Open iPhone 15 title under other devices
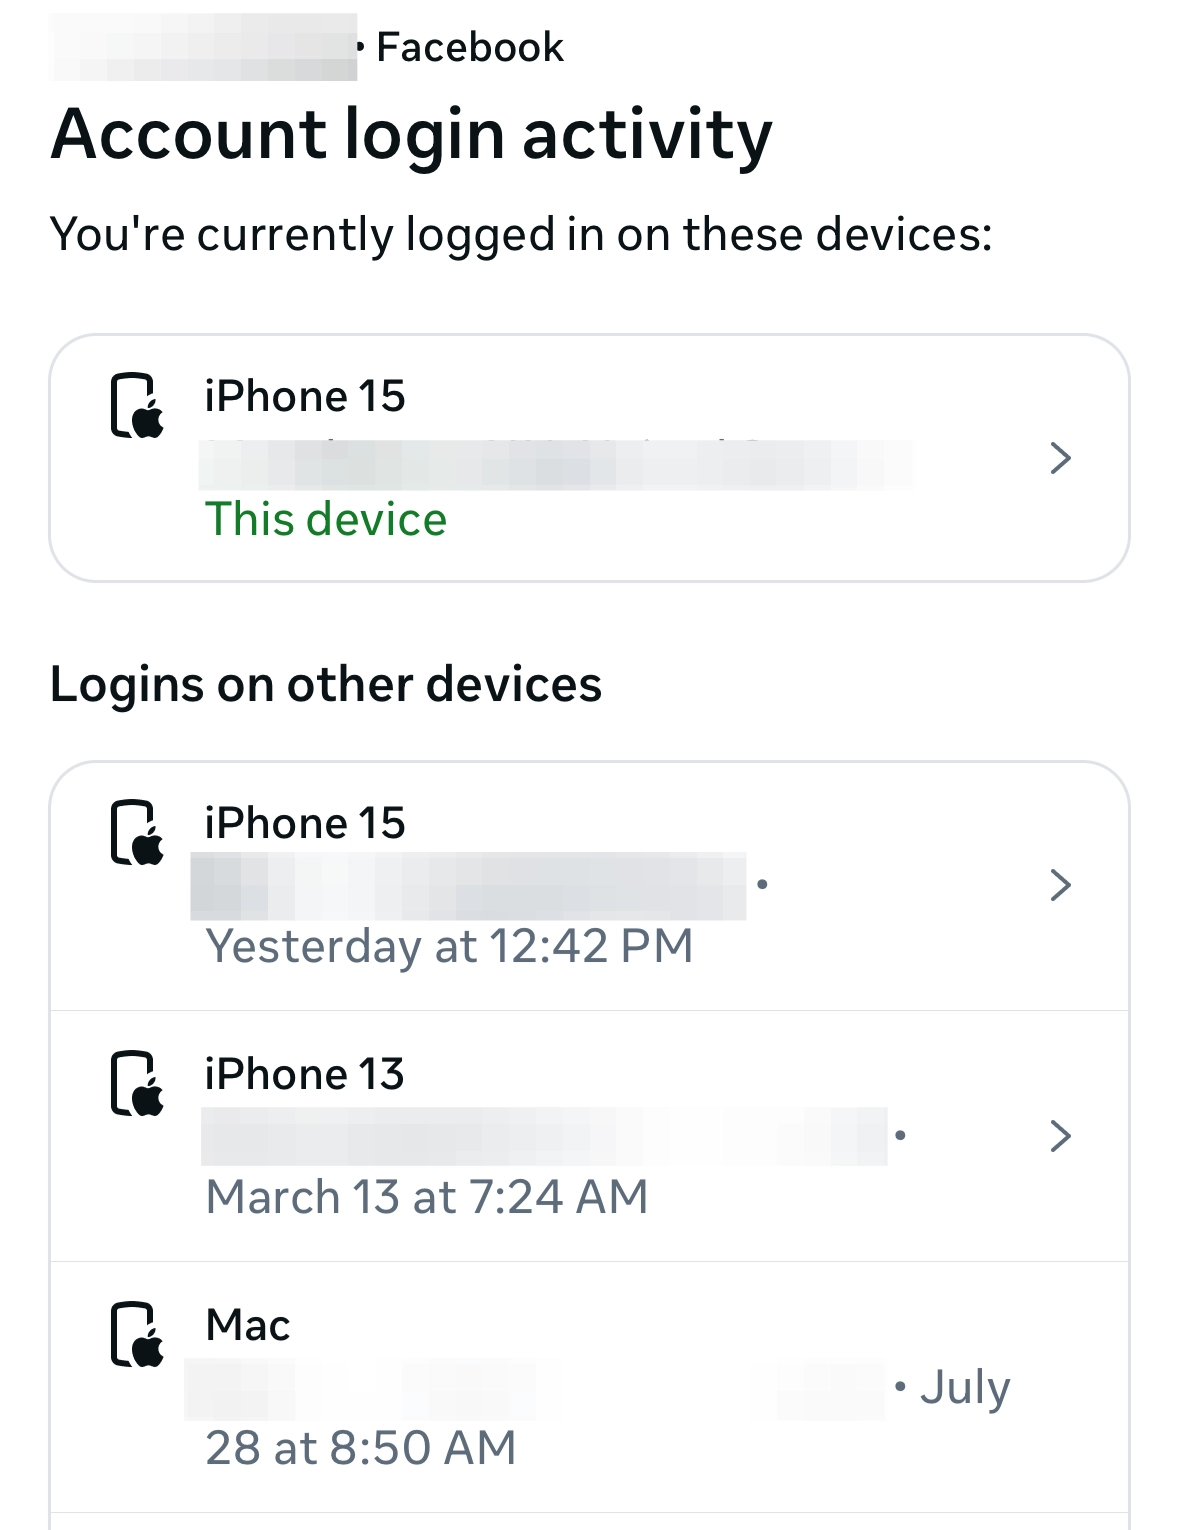The image size is (1179, 1530). [305, 824]
